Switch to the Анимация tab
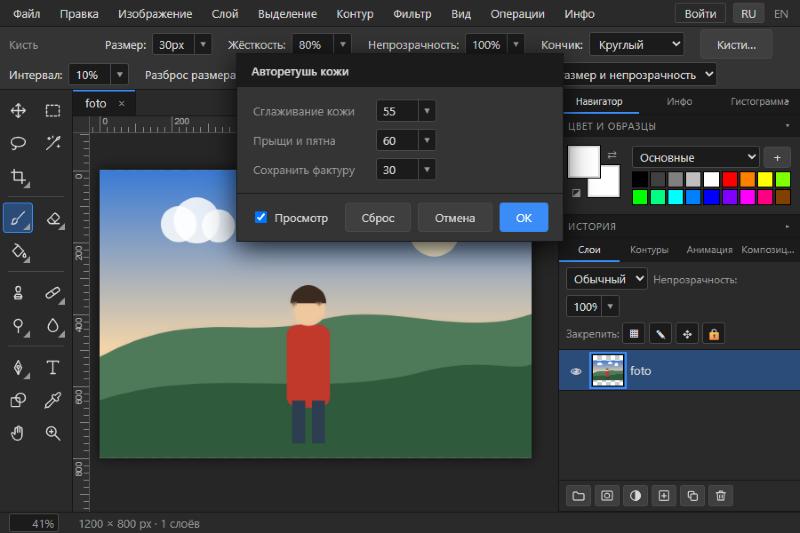The image size is (800, 533). [x=709, y=250]
